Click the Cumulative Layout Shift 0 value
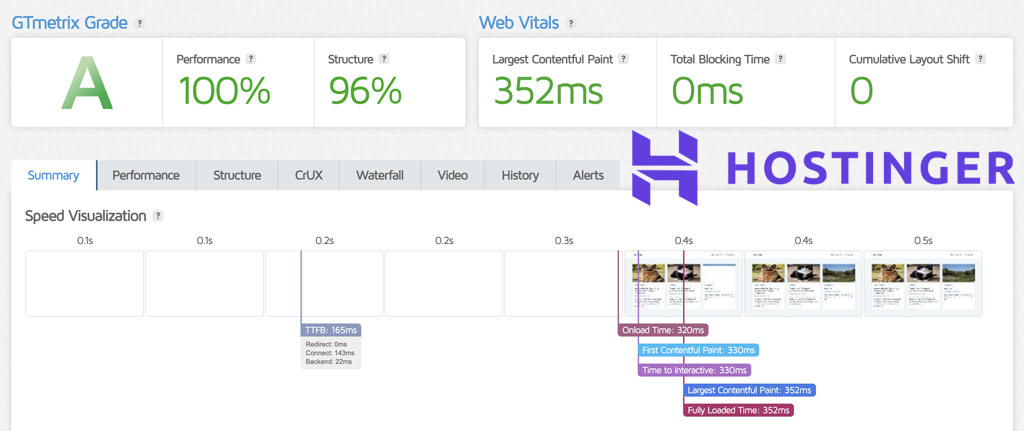Image resolution: width=1024 pixels, height=431 pixels. [x=861, y=90]
